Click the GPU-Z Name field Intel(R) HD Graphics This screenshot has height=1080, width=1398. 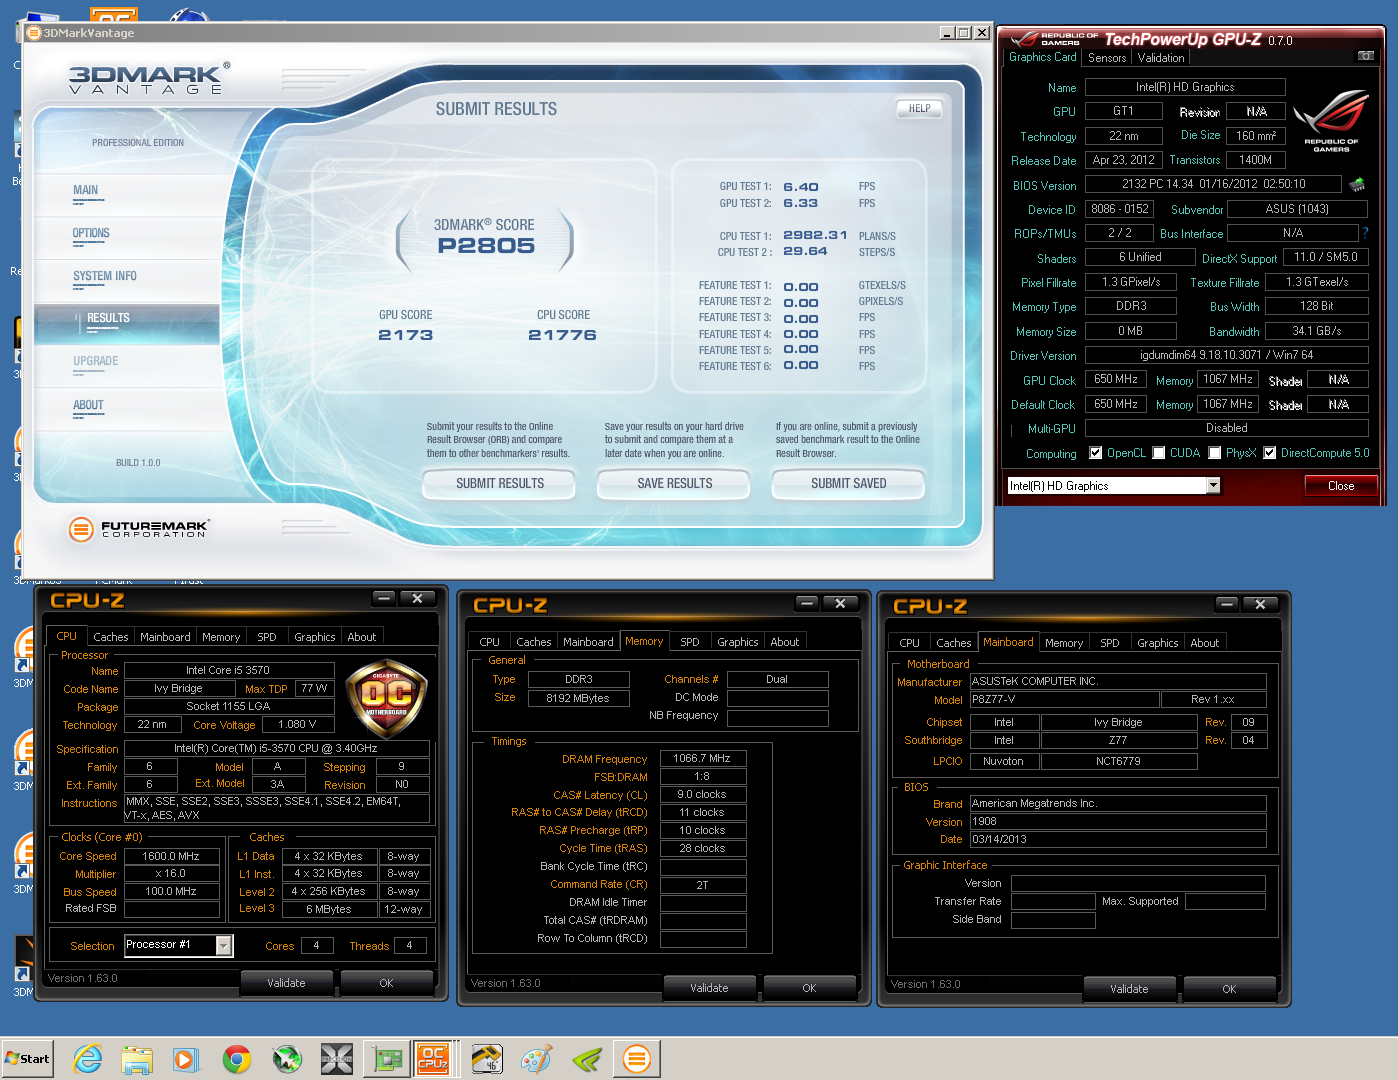[1185, 87]
